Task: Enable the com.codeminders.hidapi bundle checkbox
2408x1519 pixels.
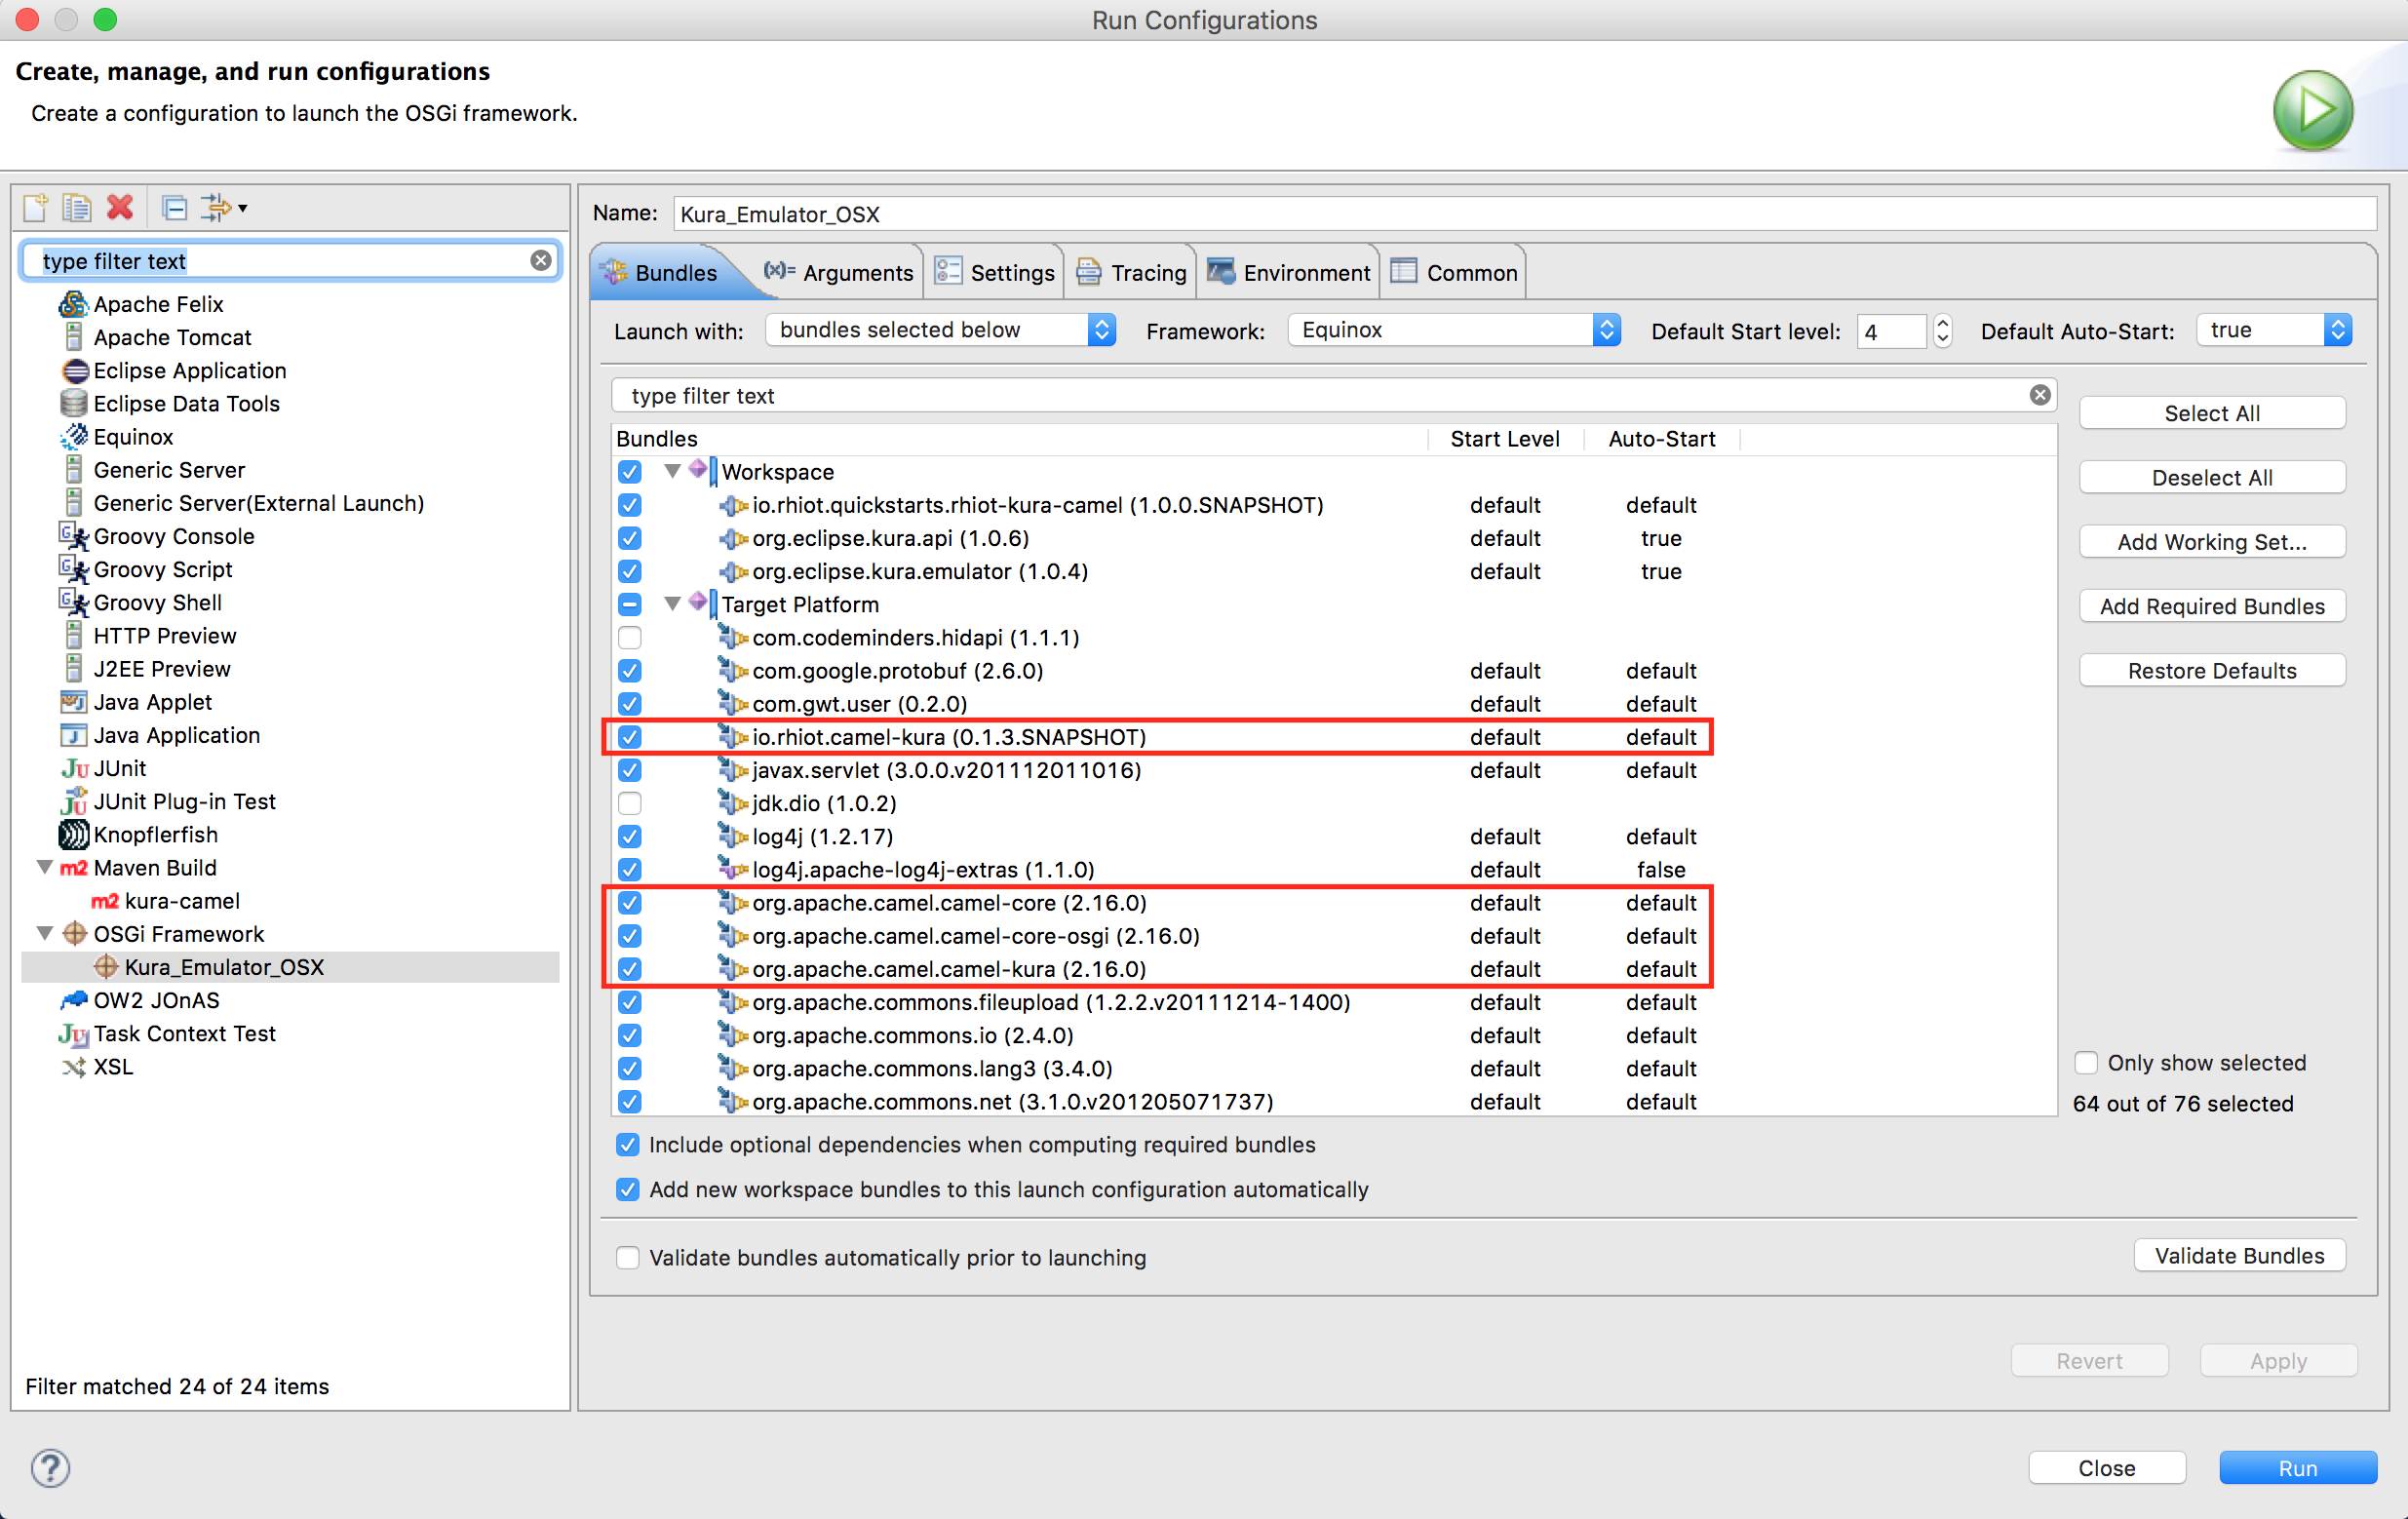Action: click(x=629, y=637)
